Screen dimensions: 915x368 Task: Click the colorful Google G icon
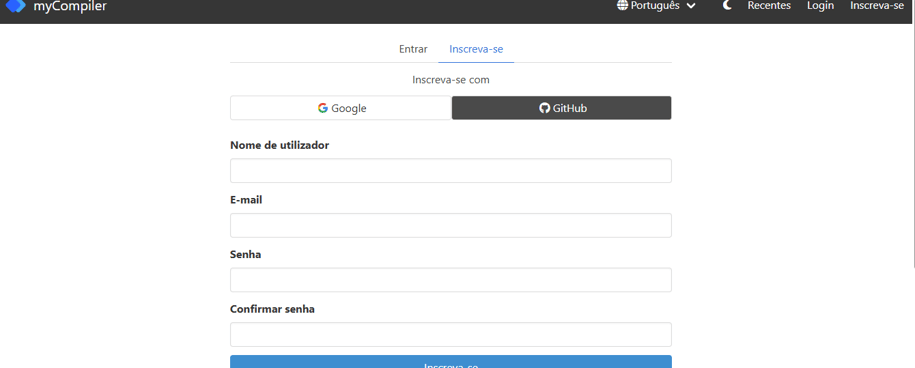(x=323, y=108)
